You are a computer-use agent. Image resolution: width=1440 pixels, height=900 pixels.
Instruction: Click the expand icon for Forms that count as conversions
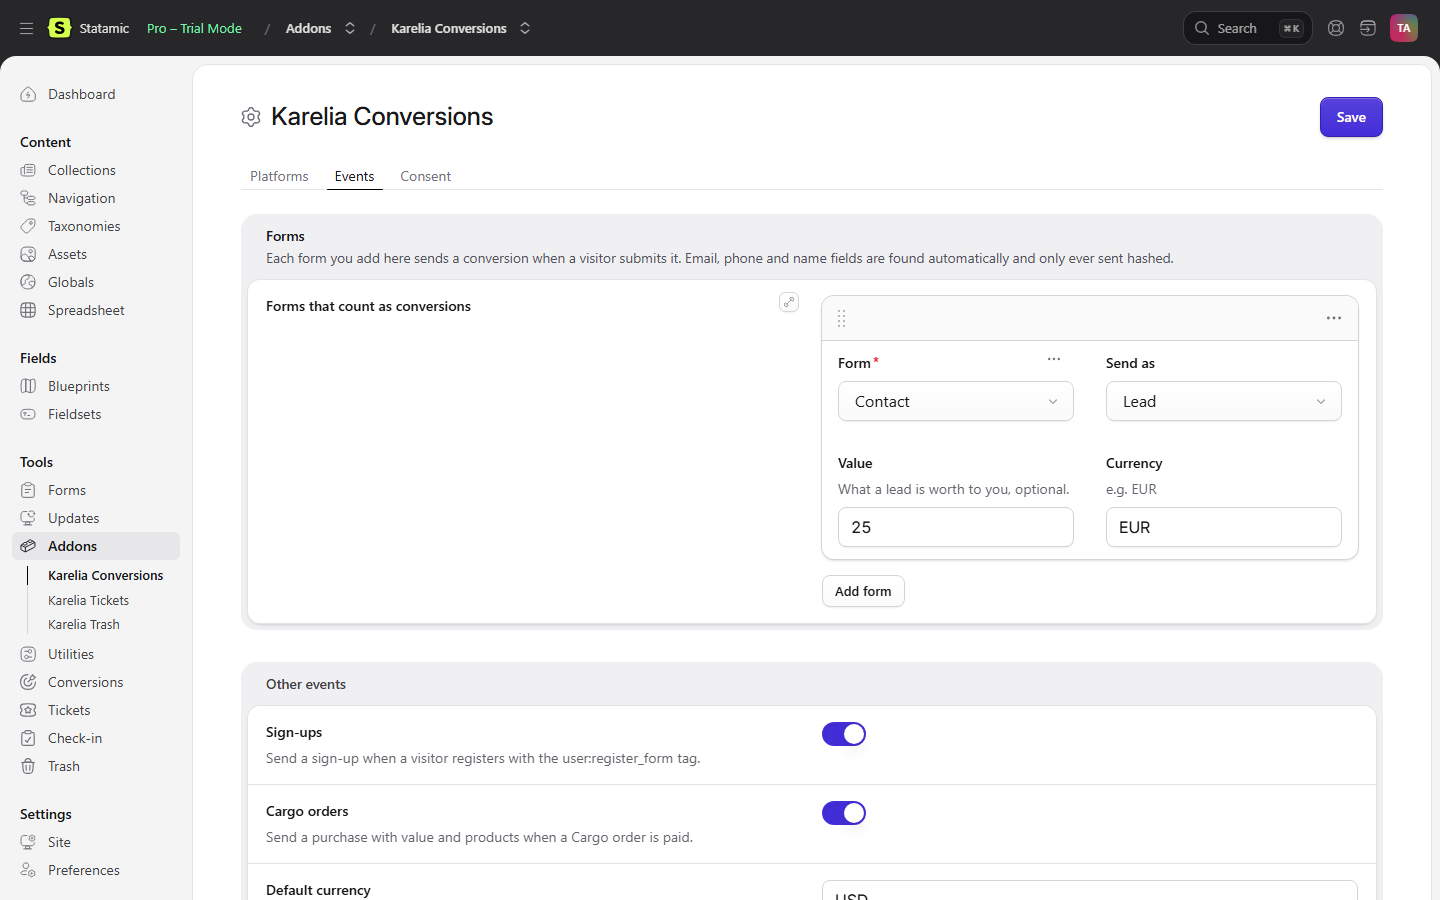pyautogui.click(x=789, y=302)
